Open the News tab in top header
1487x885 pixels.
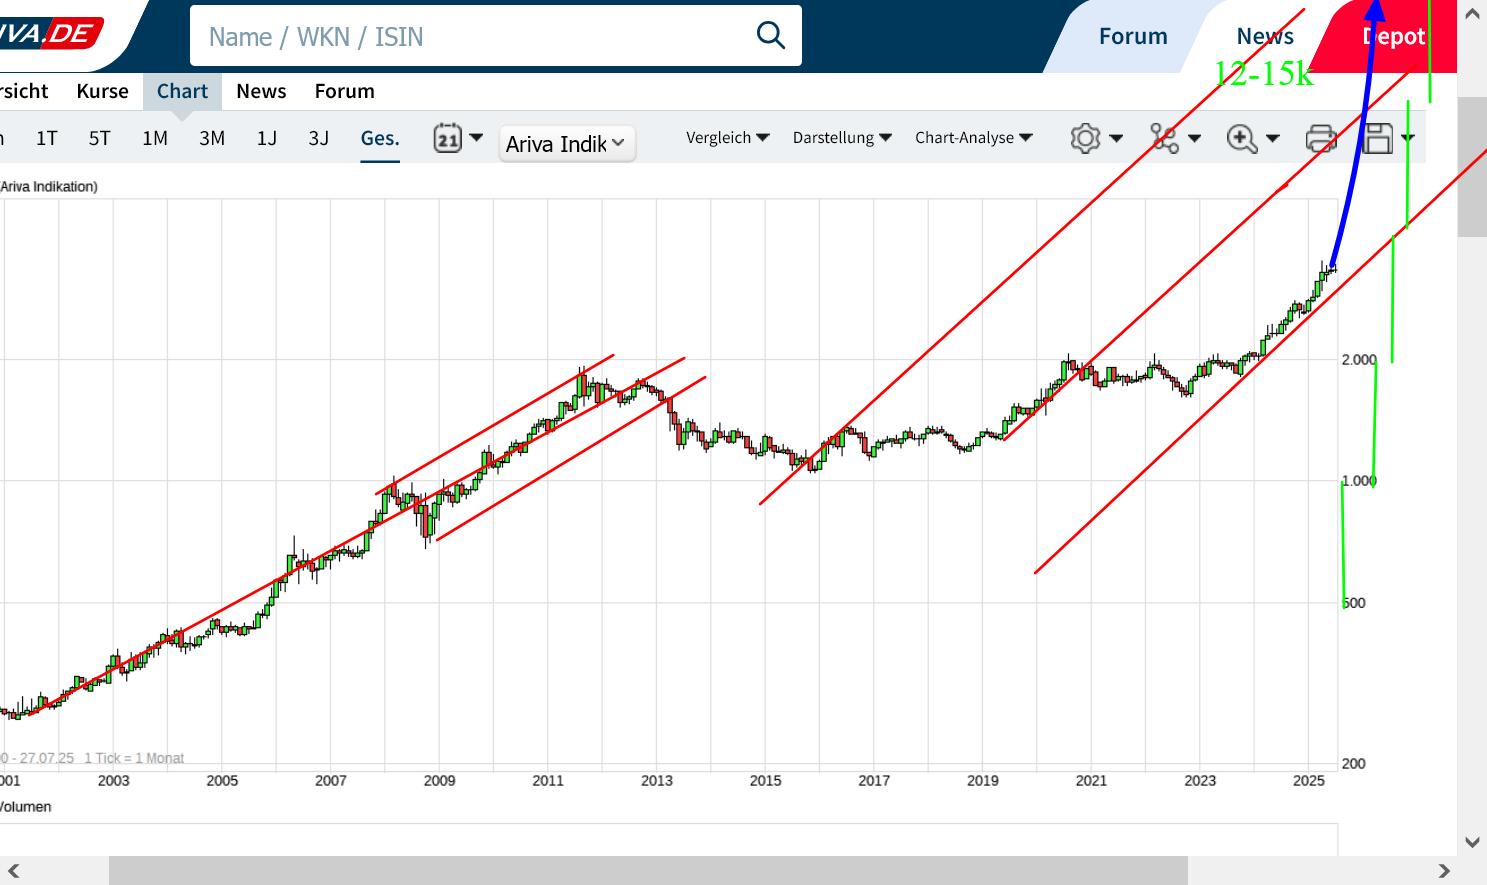point(1265,36)
